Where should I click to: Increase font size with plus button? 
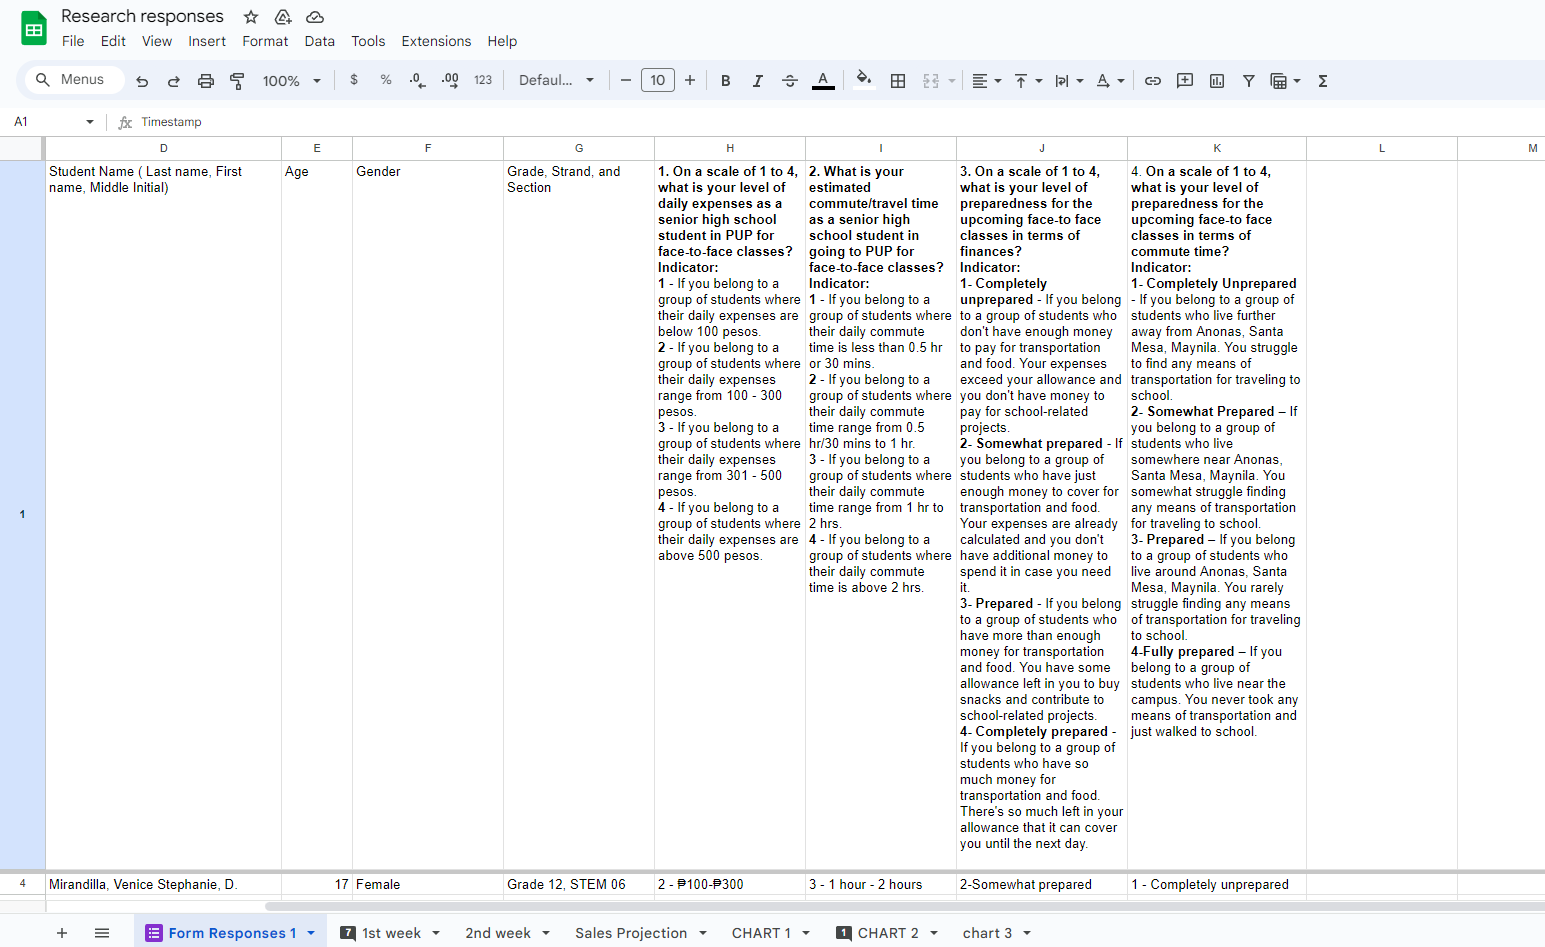pyautogui.click(x=690, y=80)
